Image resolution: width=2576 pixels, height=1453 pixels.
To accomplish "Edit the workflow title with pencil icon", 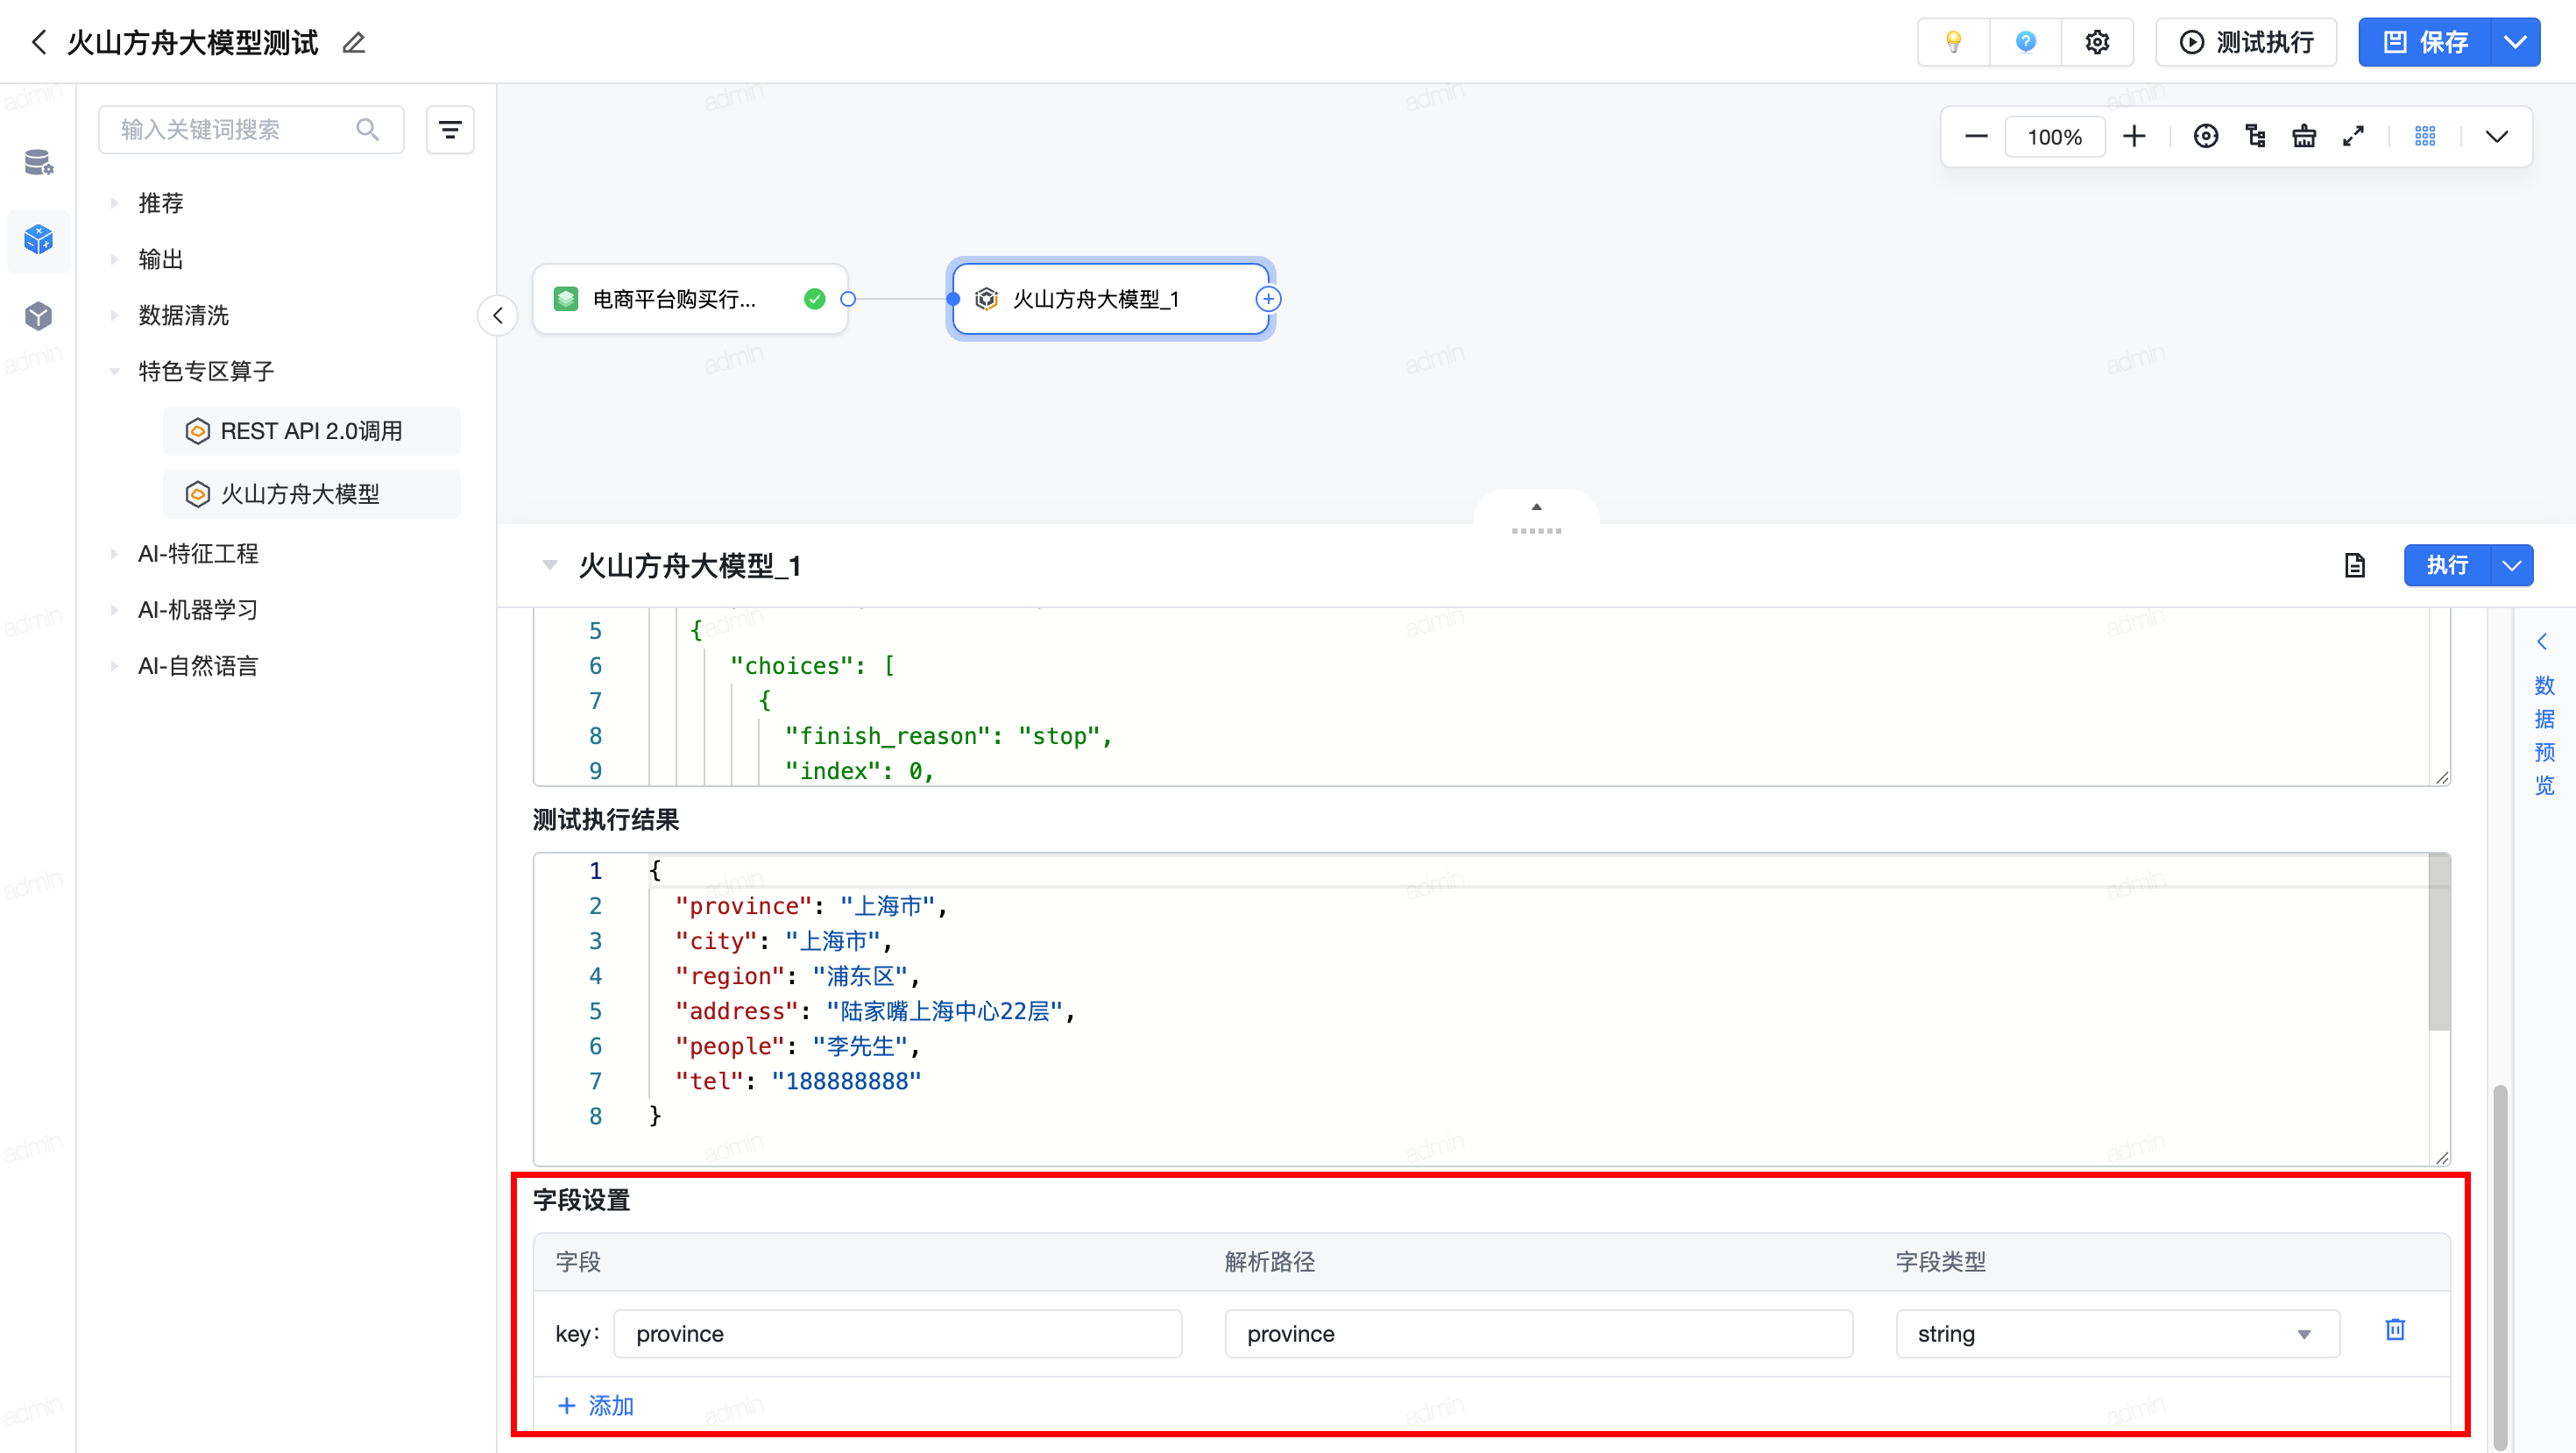I will [x=354, y=43].
